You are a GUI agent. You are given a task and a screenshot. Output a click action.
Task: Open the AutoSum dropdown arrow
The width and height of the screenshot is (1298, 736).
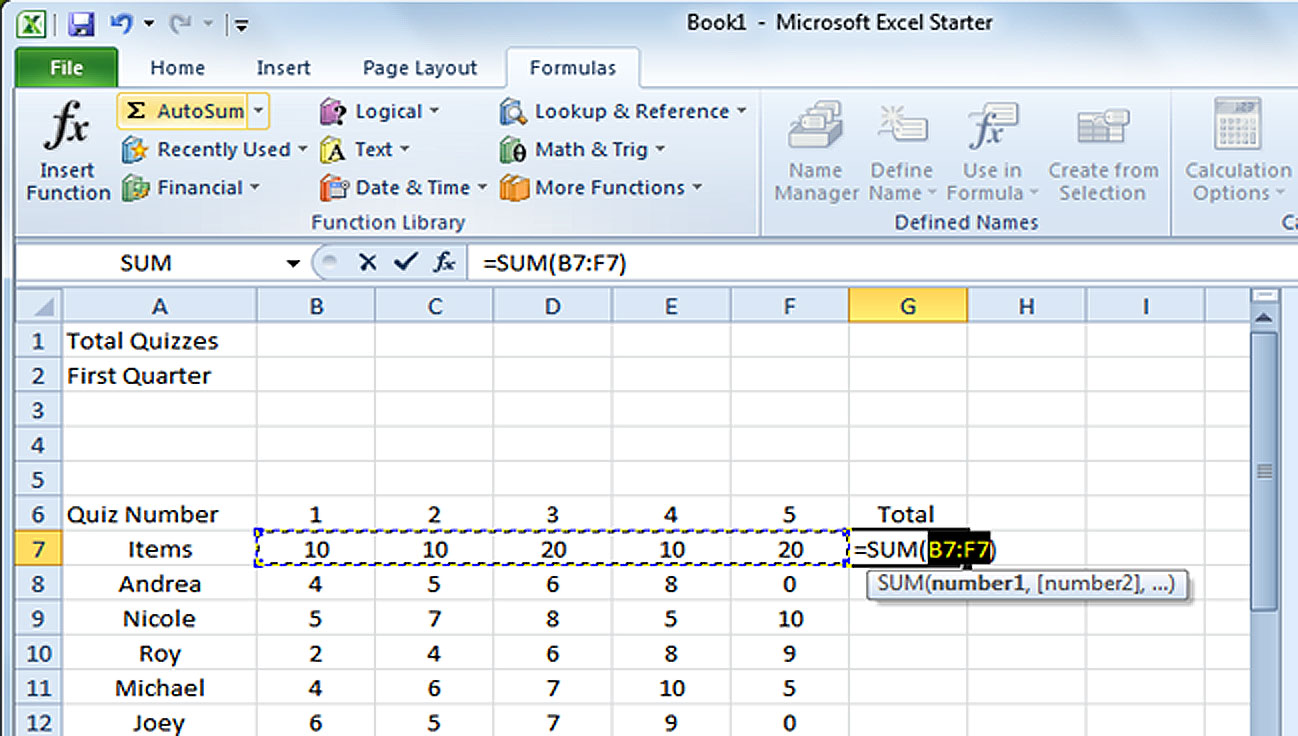point(258,111)
